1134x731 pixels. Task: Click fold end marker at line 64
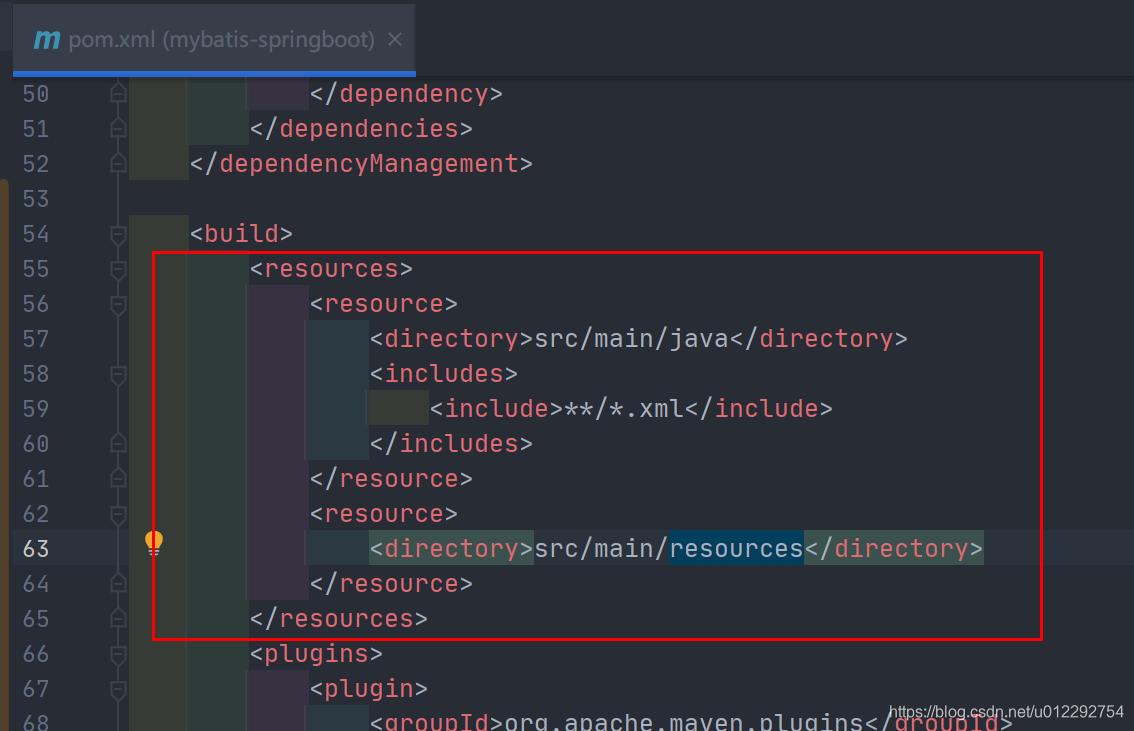[x=118, y=583]
